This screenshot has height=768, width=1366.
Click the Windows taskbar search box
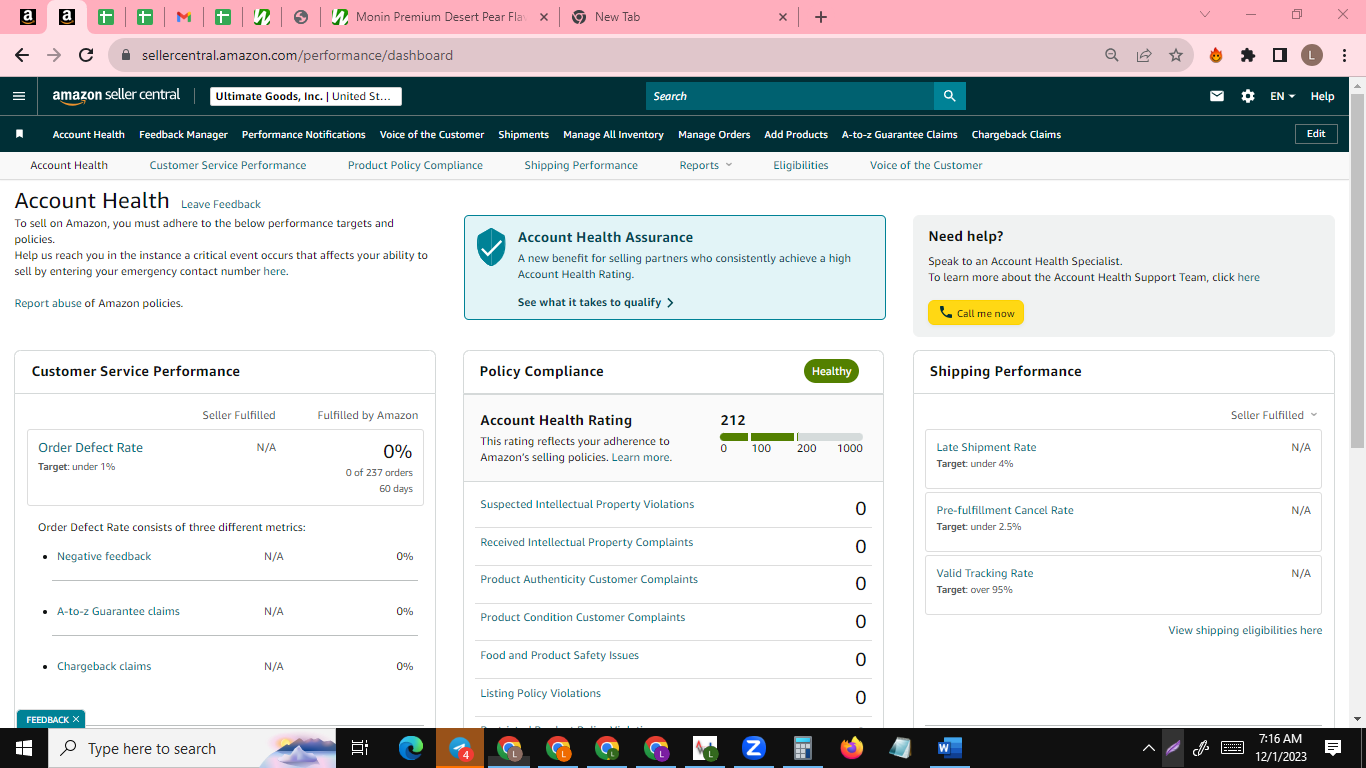(x=192, y=748)
